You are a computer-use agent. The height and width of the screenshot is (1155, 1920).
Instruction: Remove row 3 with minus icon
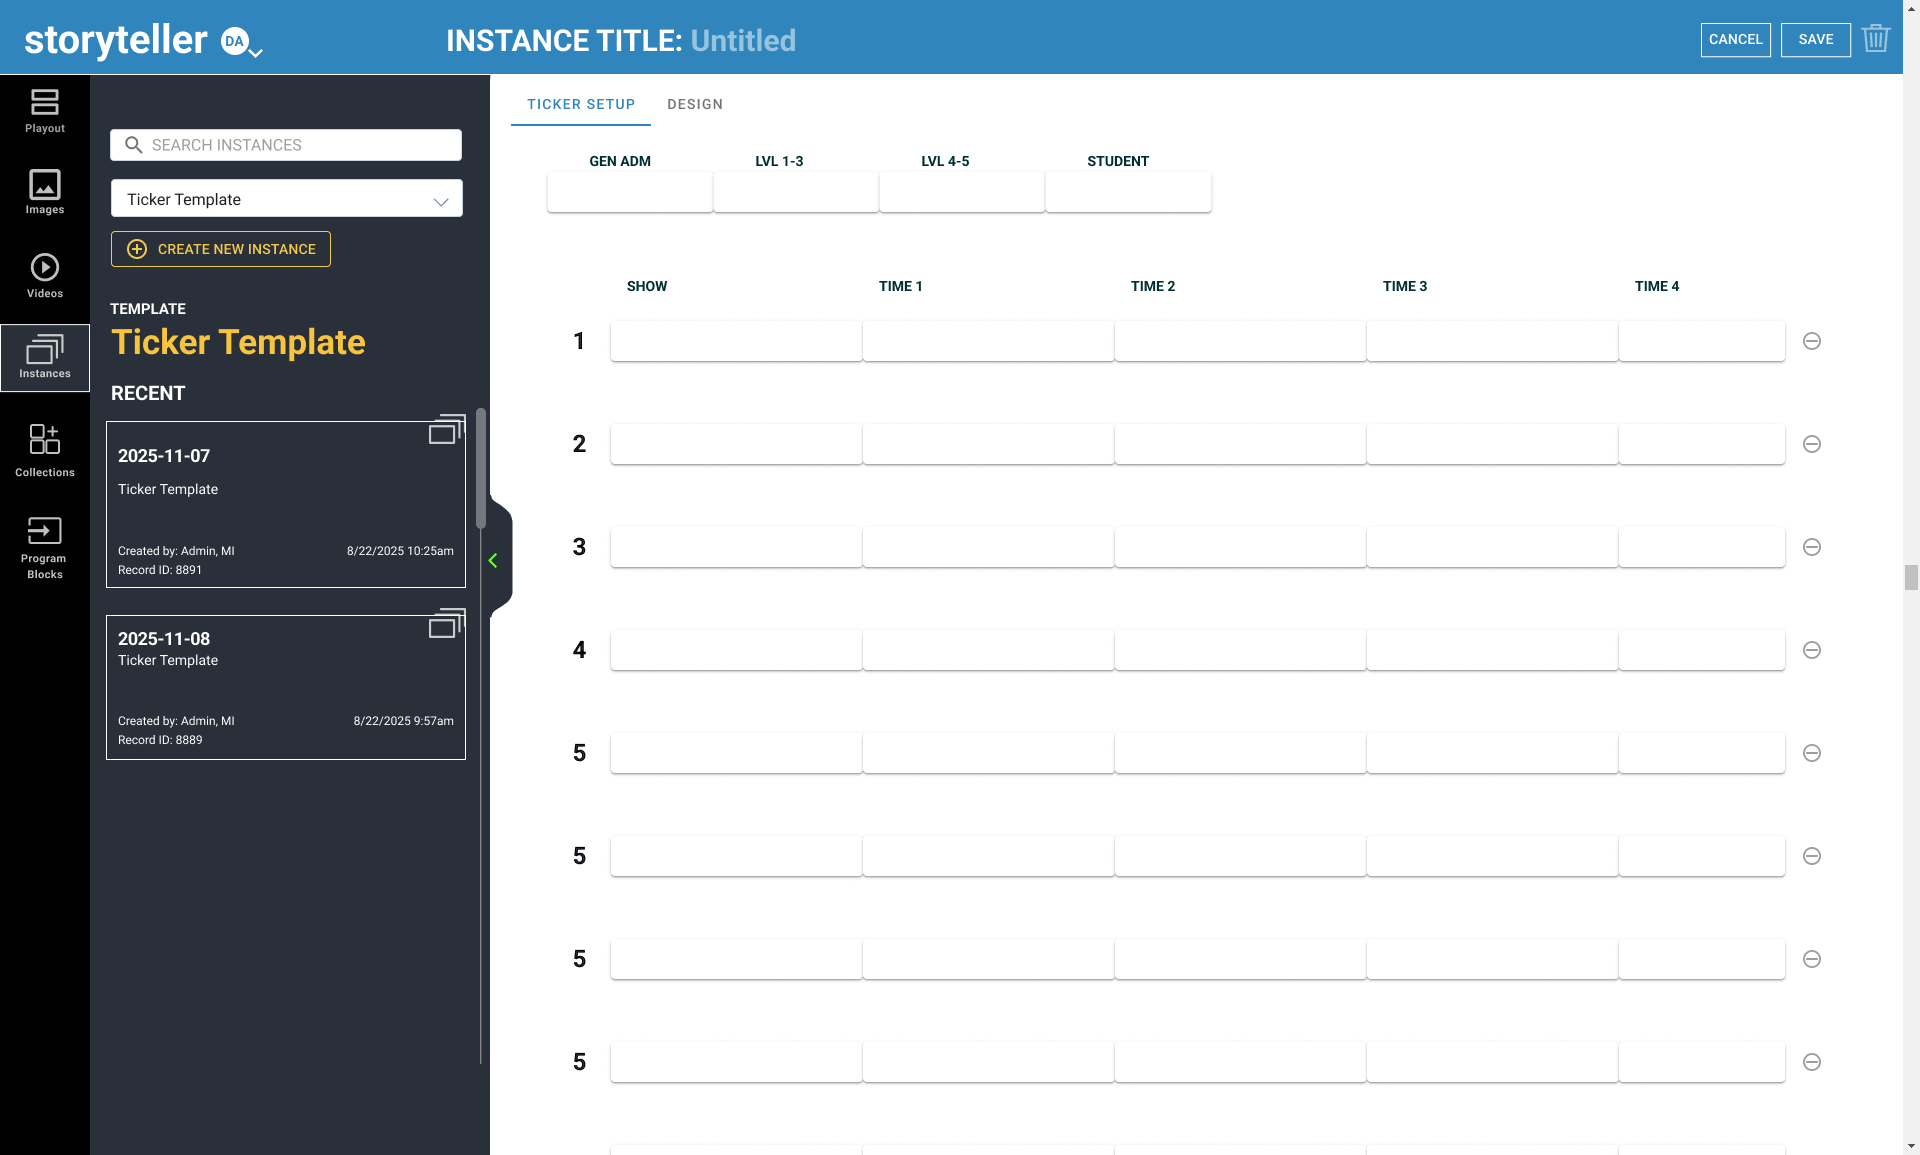pos(1811,547)
